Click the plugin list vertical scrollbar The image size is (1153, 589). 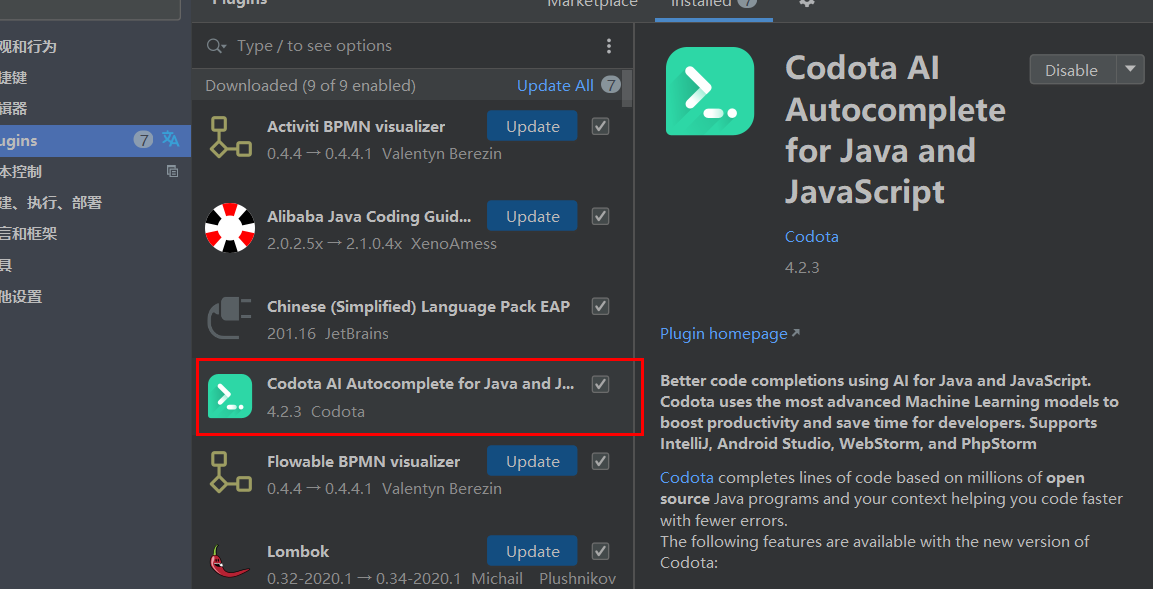point(627,88)
